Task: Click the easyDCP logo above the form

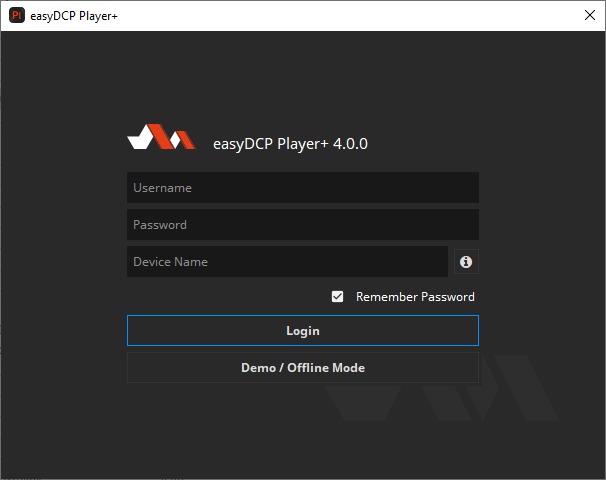Action: point(161,138)
